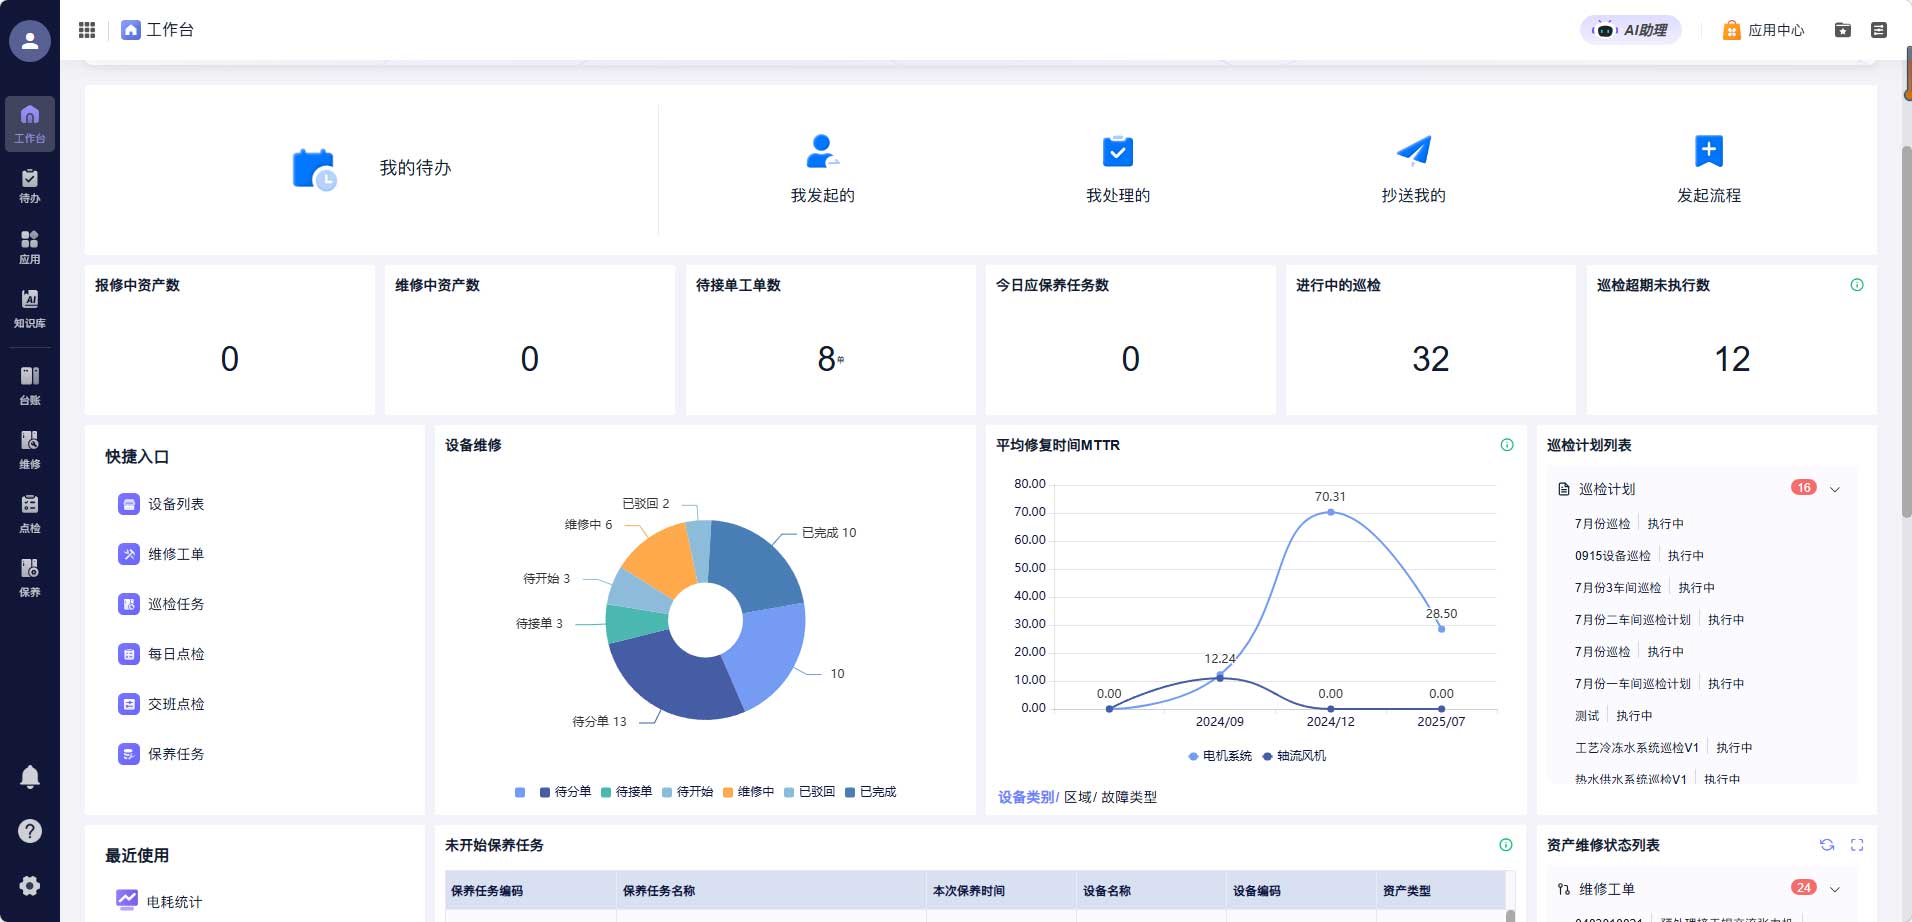The width and height of the screenshot is (1912, 922).
Task: Refresh the 资产维修状态列表 panel
Action: pos(1827,845)
